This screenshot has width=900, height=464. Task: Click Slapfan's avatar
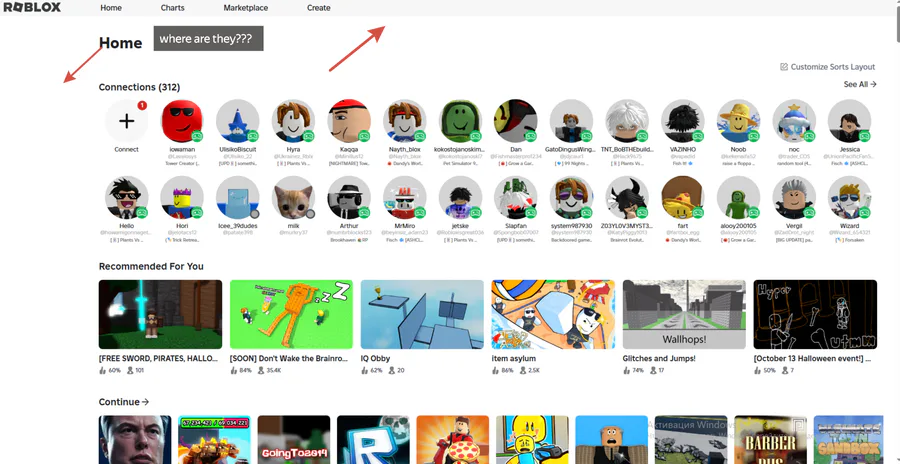click(515, 198)
